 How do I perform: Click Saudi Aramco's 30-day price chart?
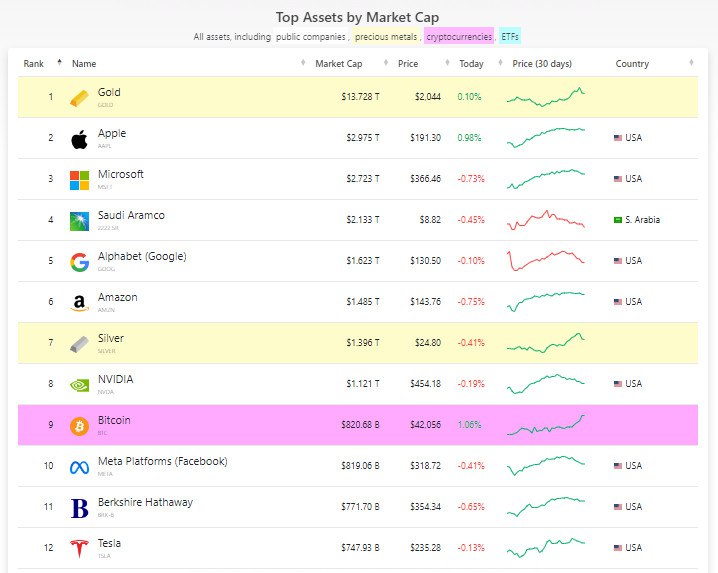(x=546, y=219)
